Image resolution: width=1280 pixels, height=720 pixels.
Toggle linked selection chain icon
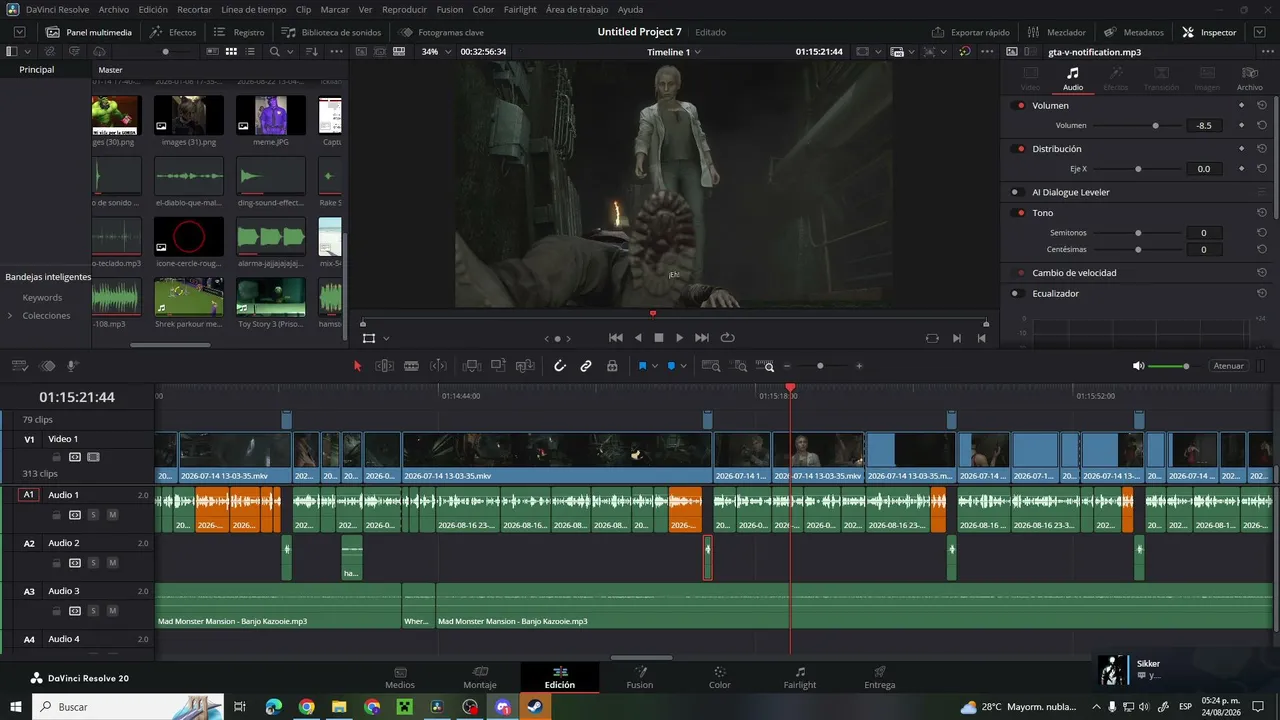(586, 366)
